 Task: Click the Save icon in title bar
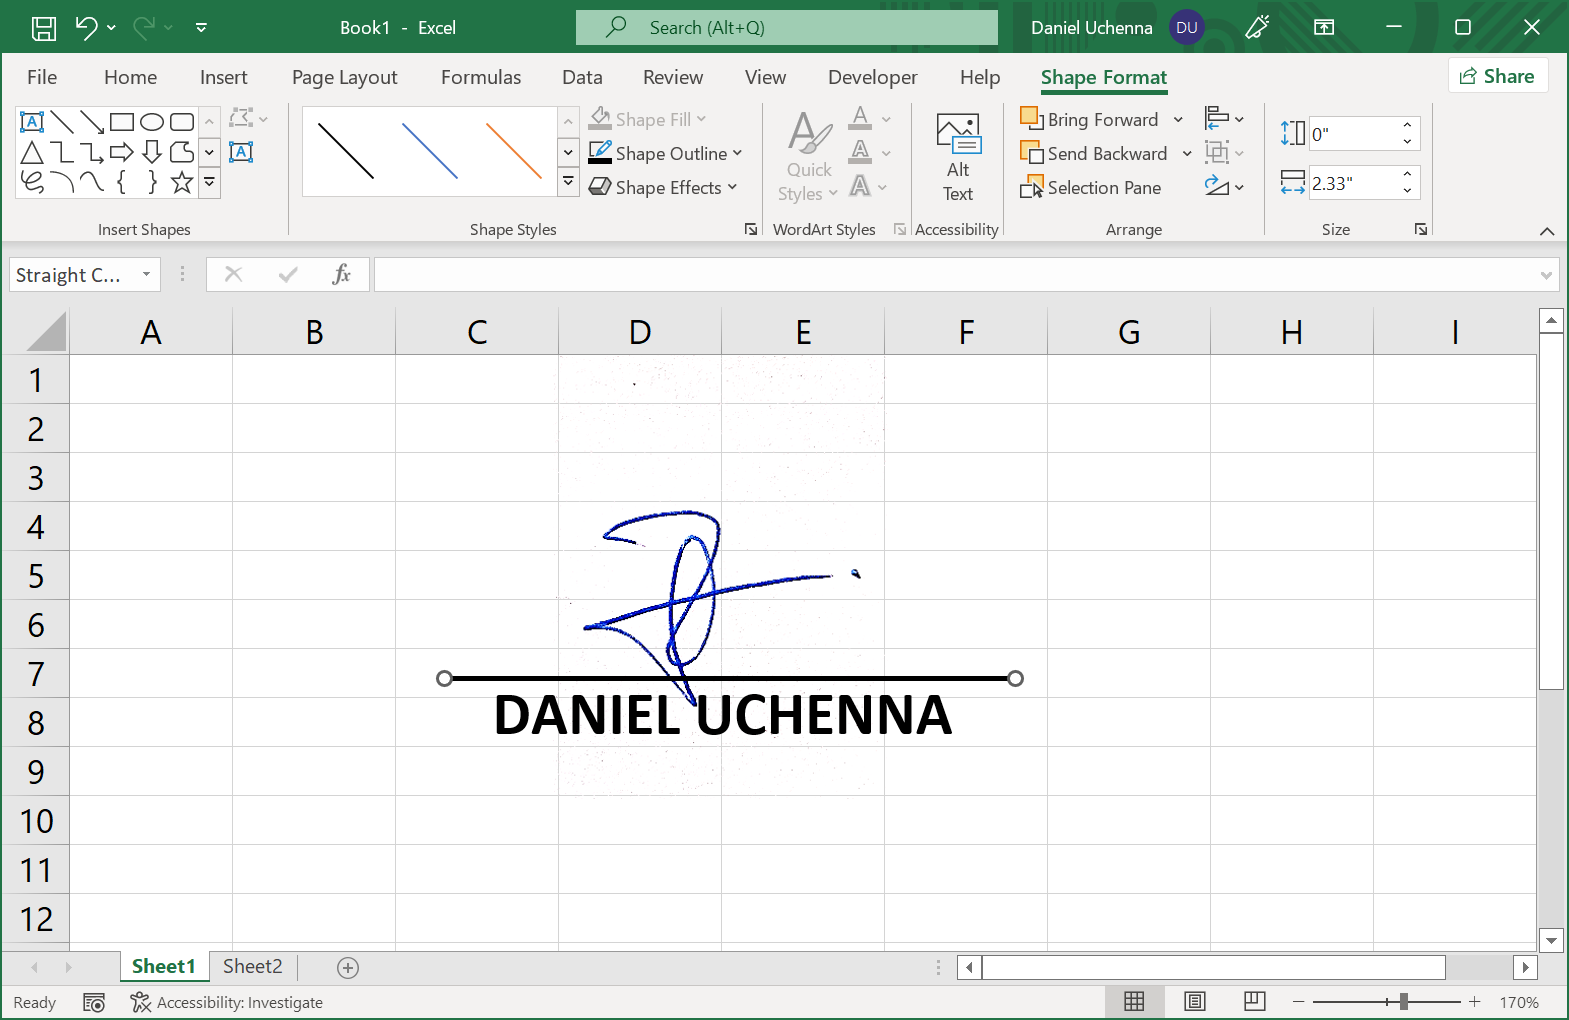[x=44, y=28]
